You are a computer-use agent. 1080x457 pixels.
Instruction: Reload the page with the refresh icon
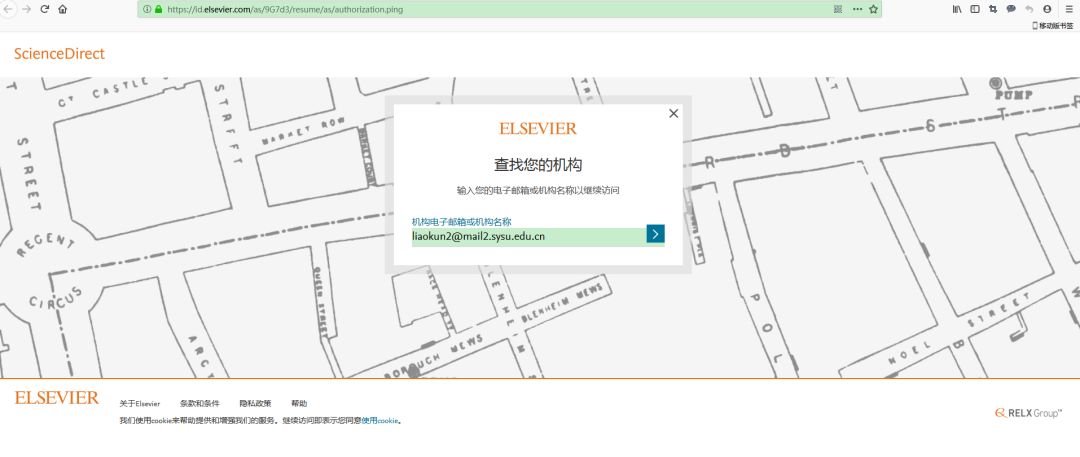(x=45, y=9)
